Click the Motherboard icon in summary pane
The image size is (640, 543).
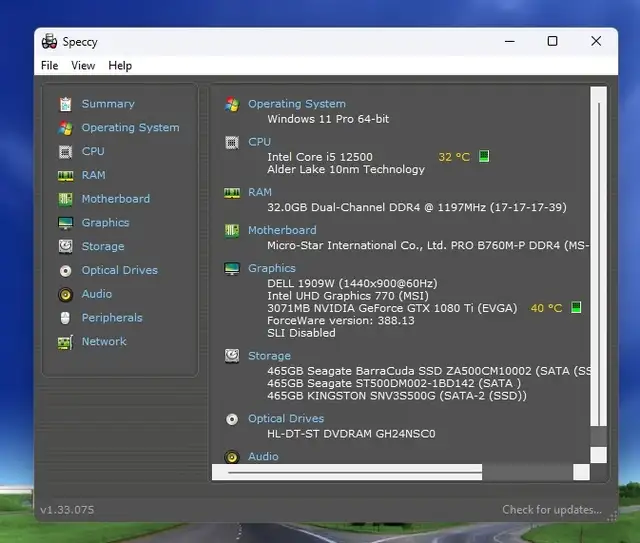[232, 231]
